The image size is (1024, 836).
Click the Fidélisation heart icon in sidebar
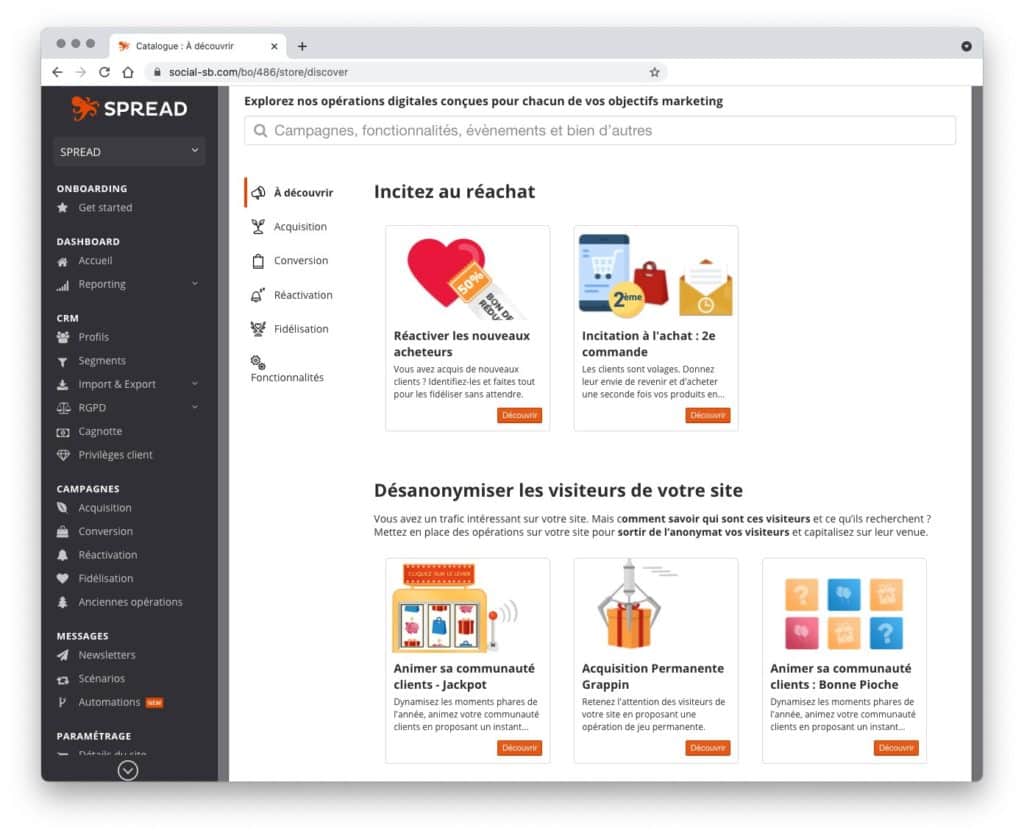[x=63, y=579]
